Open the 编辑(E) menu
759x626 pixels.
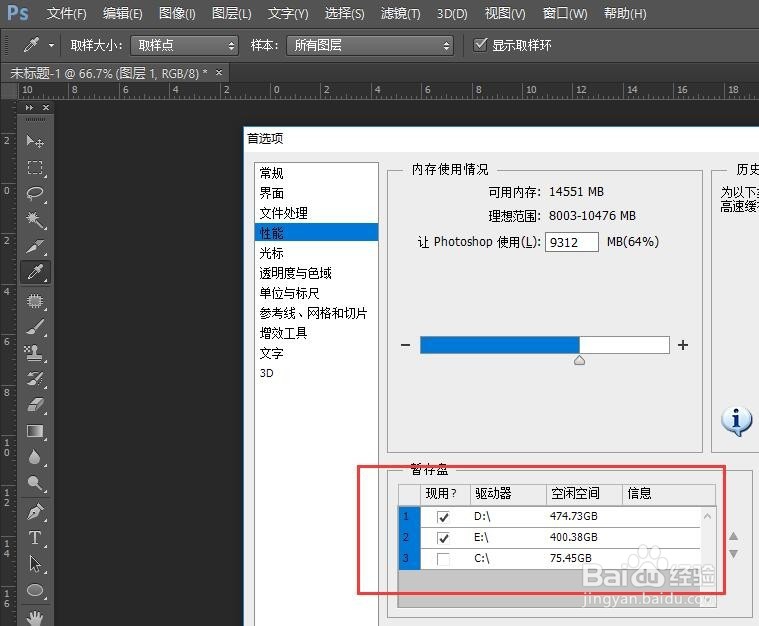coord(122,14)
